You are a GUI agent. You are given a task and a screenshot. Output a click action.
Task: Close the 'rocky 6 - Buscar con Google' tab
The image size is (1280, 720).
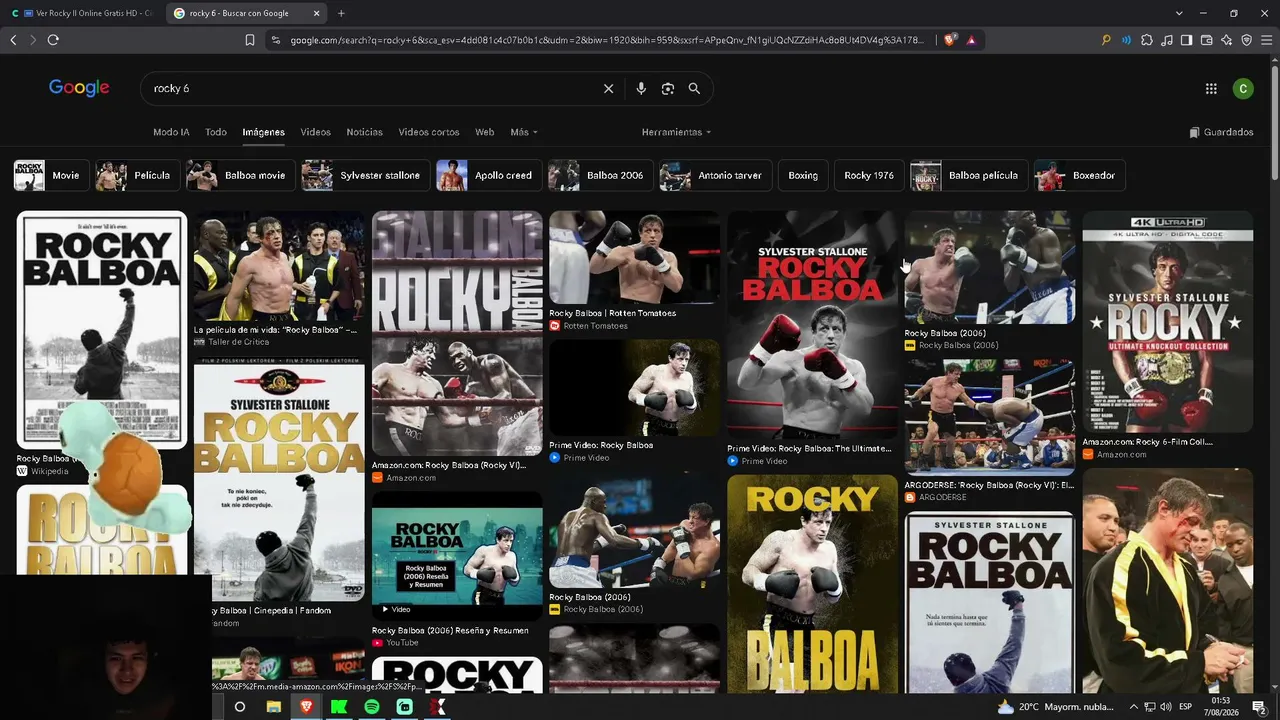(x=316, y=13)
